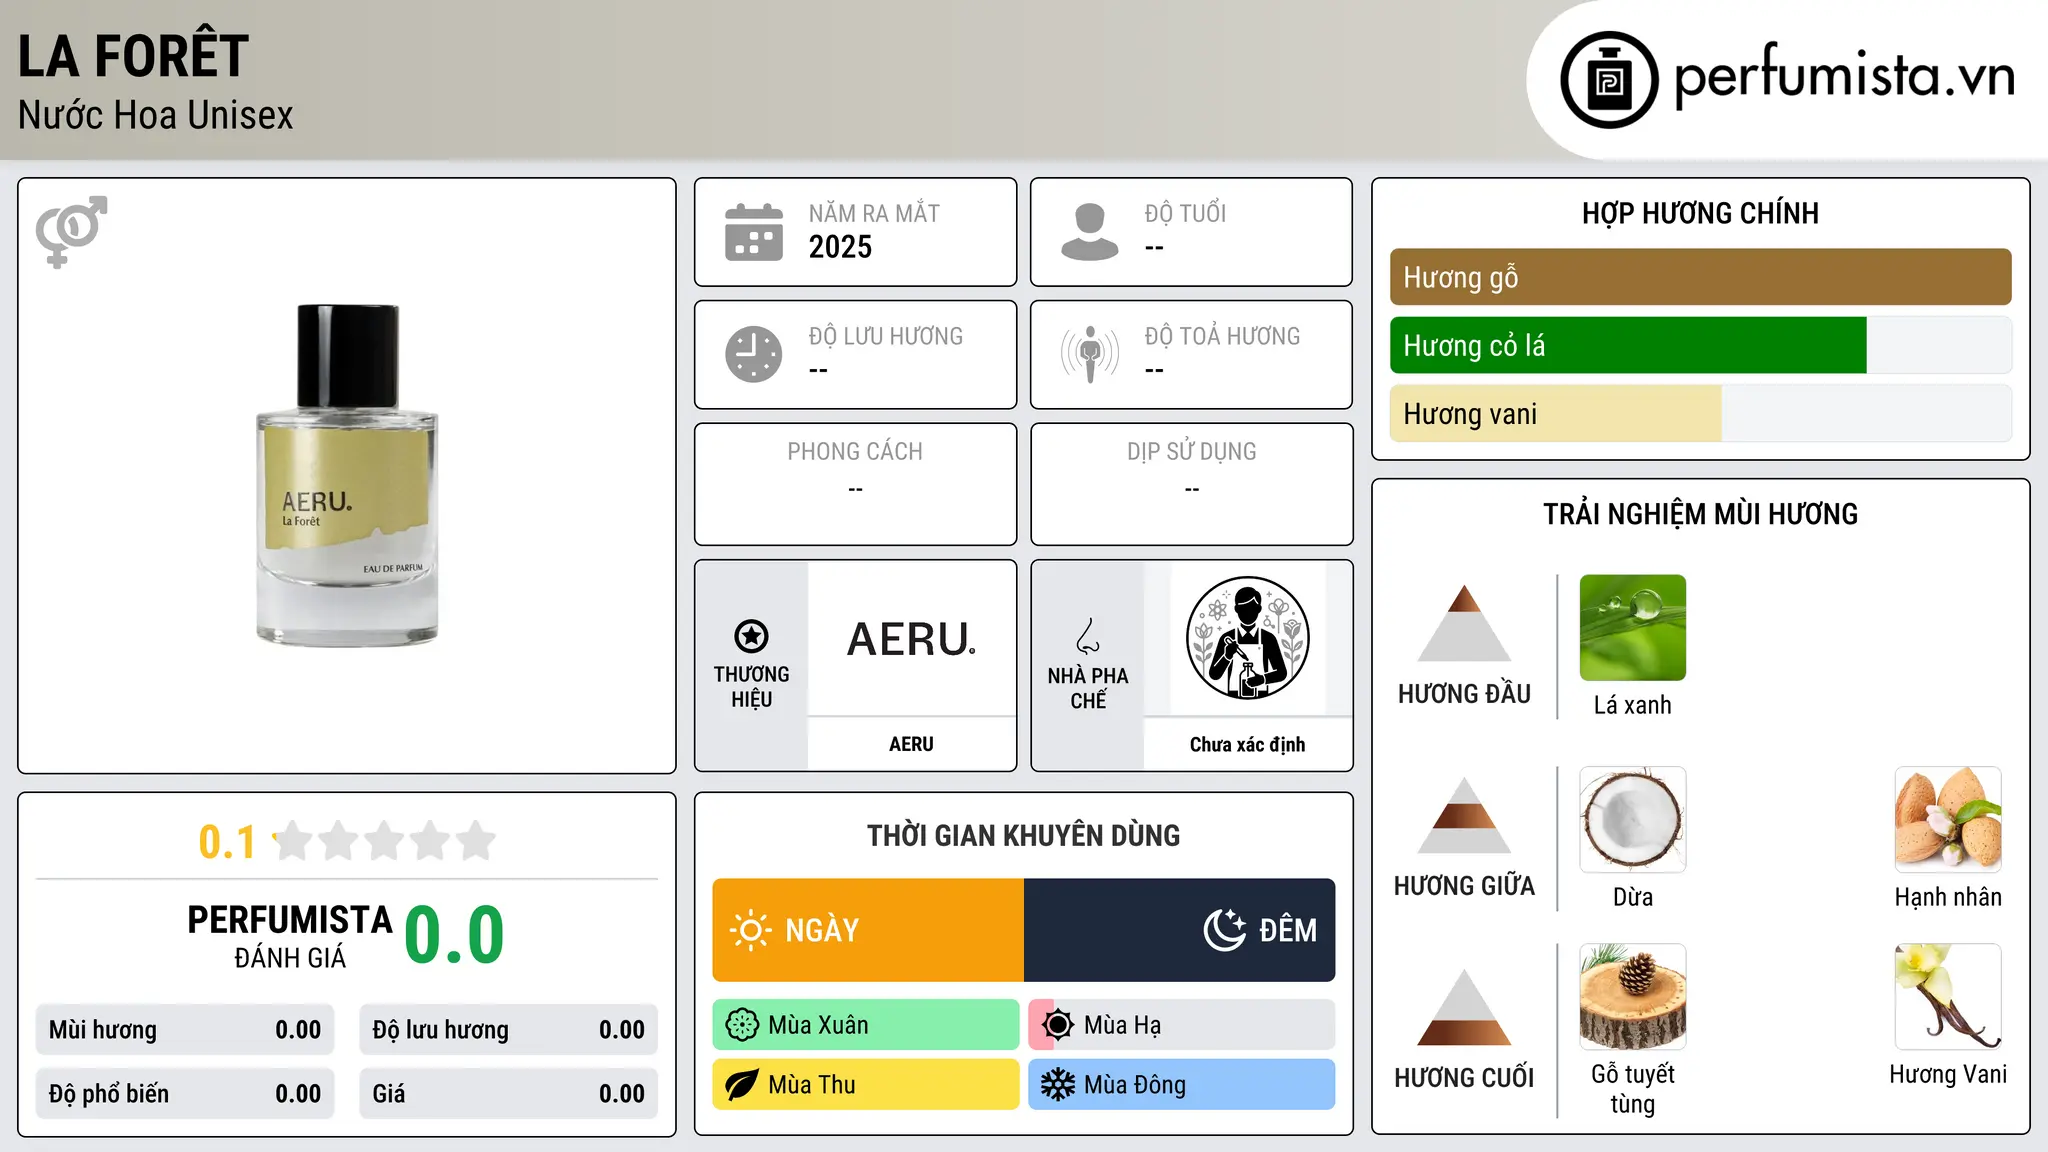Click the Độ phổ biến score row
Image resolution: width=2048 pixels, height=1152 pixels.
tap(185, 1094)
